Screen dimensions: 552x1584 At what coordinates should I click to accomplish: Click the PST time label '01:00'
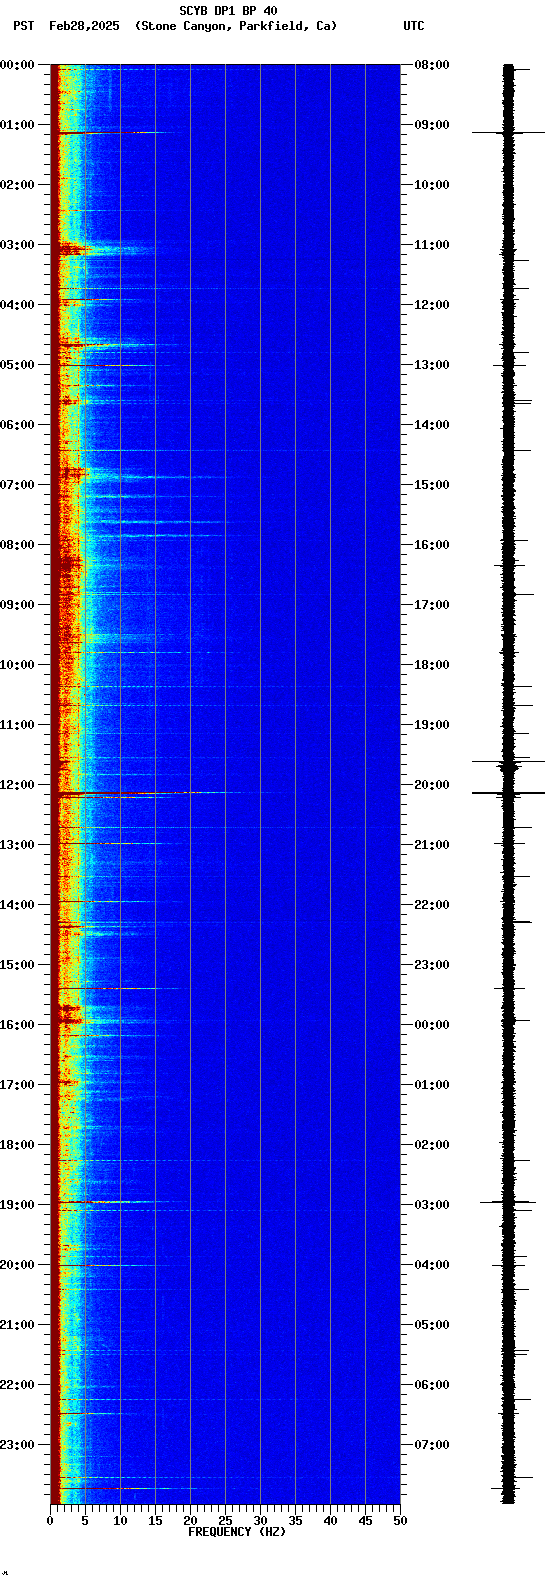click(17, 125)
